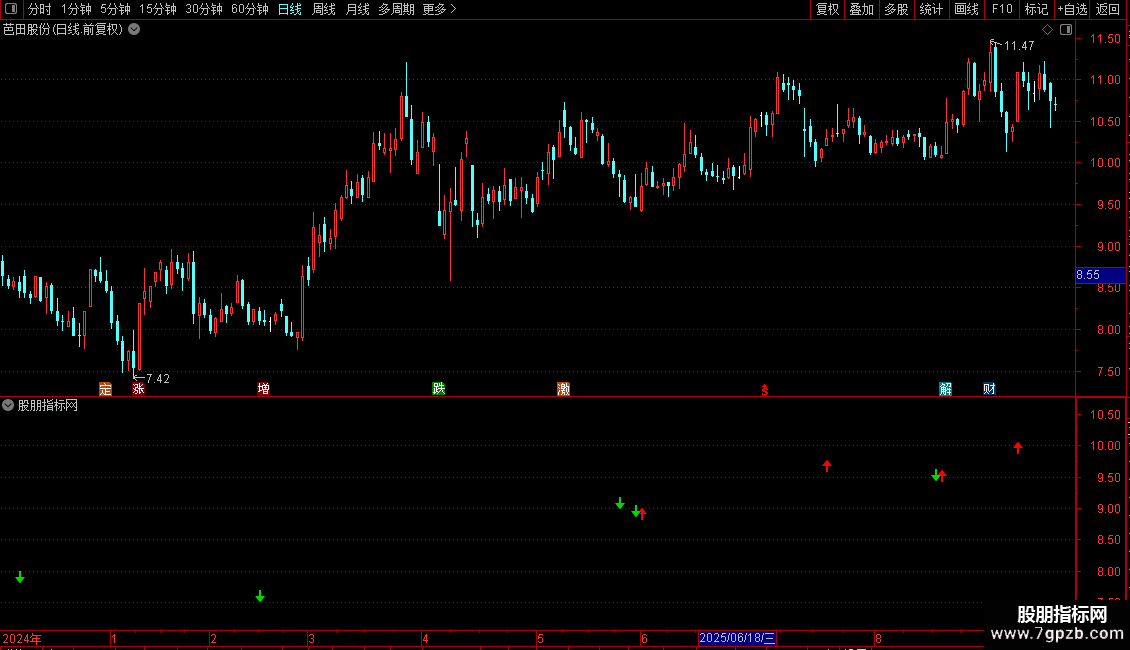Click the 财 event marker icon

pos(989,389)
